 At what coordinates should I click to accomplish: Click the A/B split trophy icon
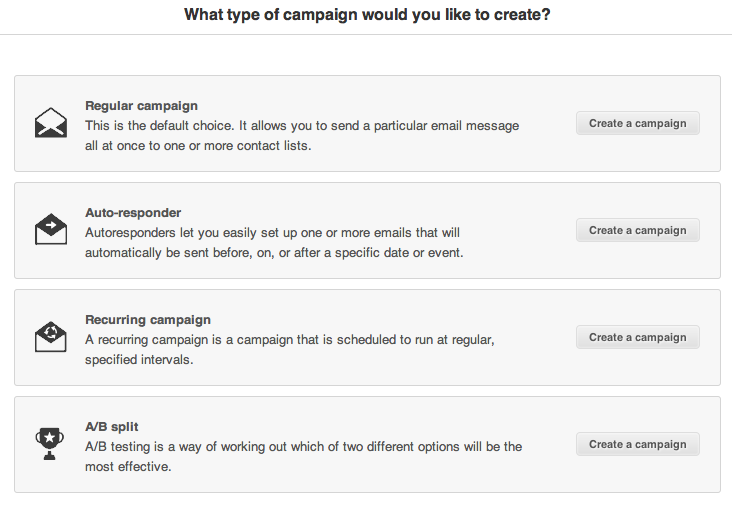pyautogui.click(x=49, y=443)
